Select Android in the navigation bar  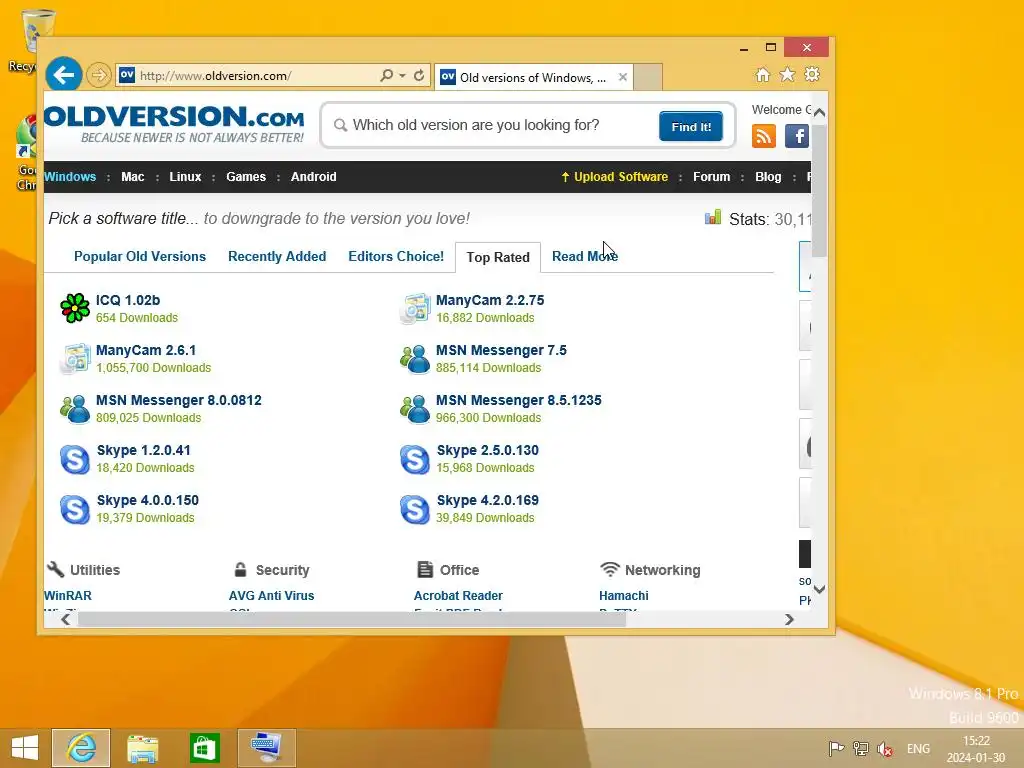click(313, 177)
